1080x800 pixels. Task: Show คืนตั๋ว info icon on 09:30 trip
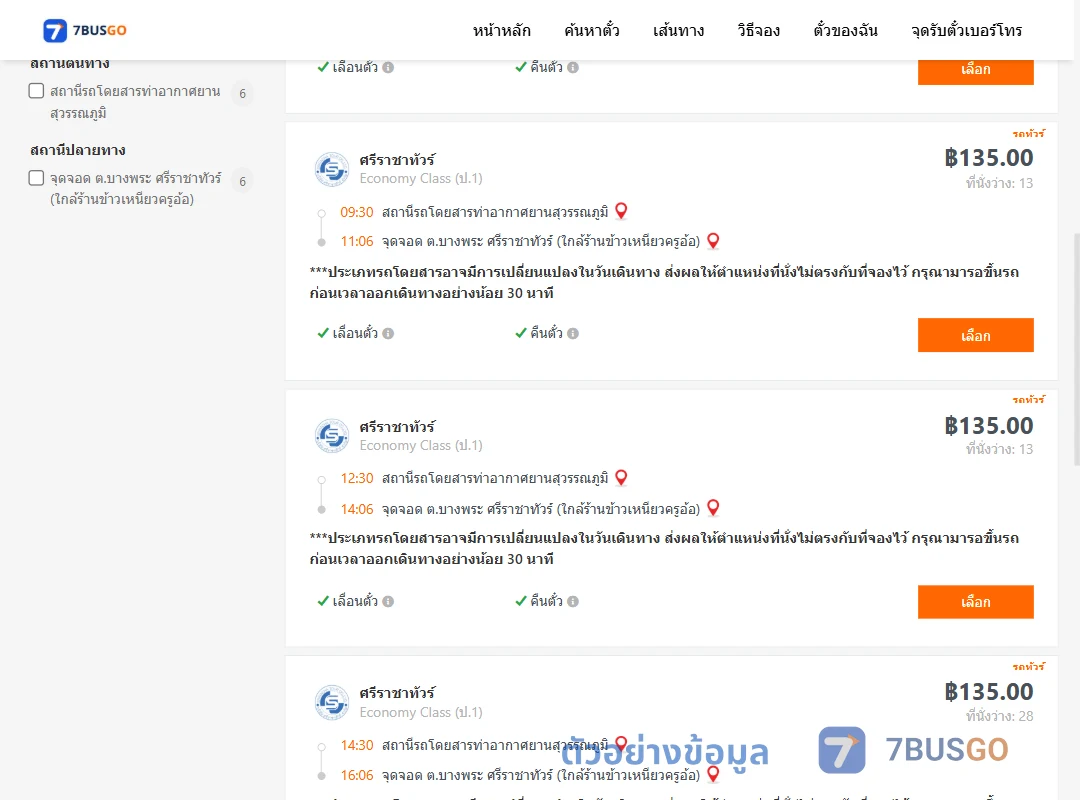(x=573, y=334)
